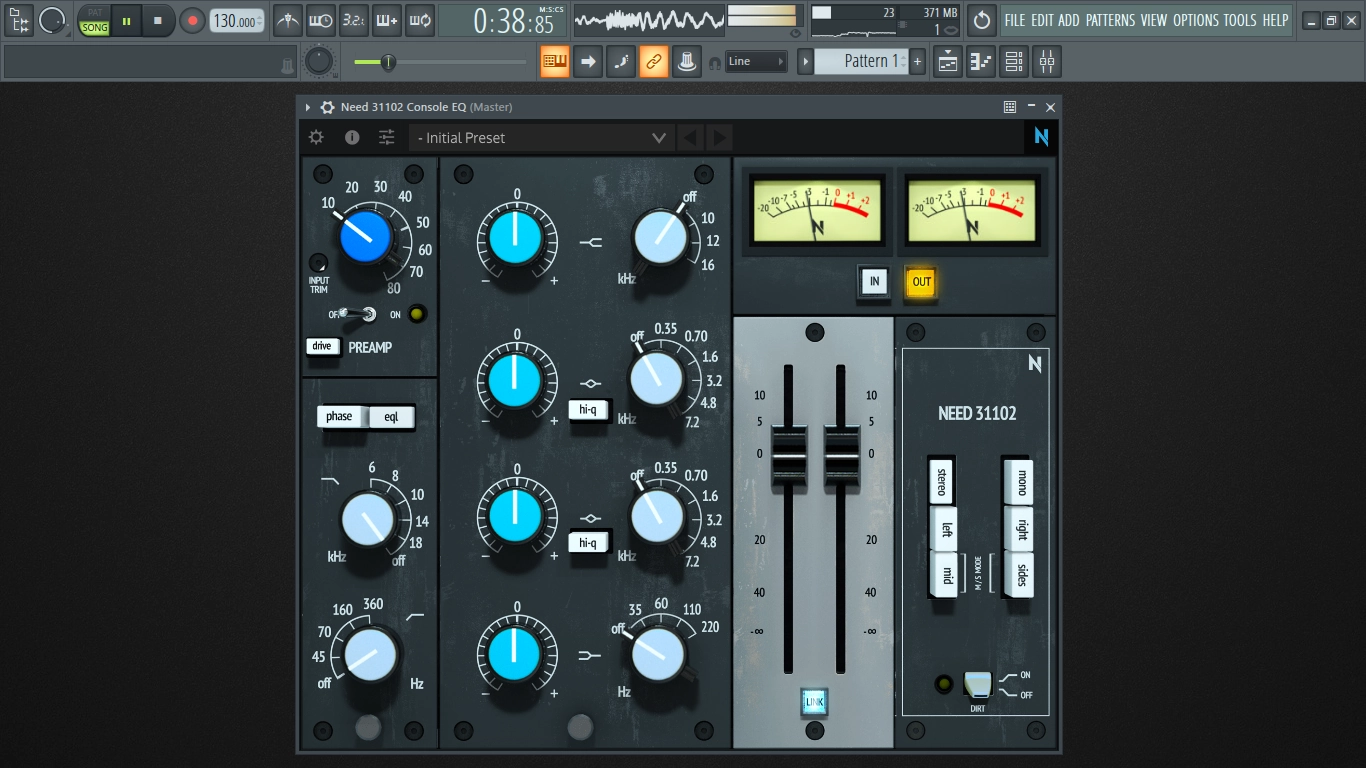Toggle step editing footprint icon
1366x768 pixels.
point(621,62)
